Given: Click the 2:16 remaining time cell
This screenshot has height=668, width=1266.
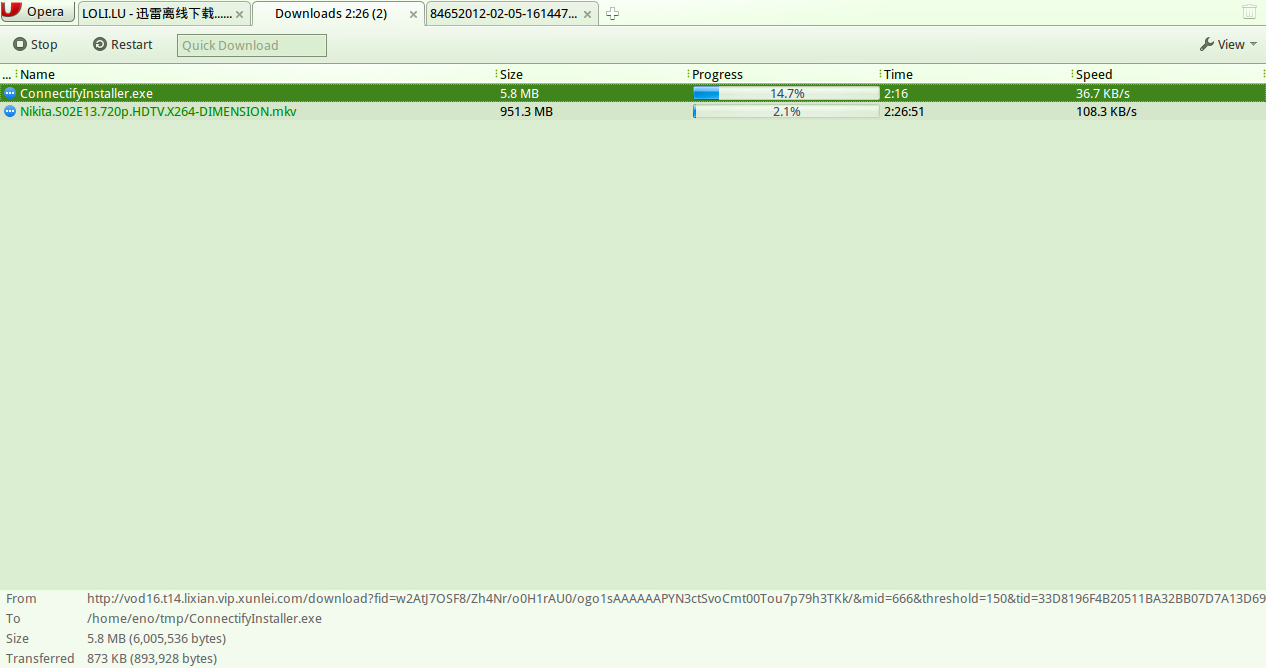Looking at the screenshot, I should 895,93.
